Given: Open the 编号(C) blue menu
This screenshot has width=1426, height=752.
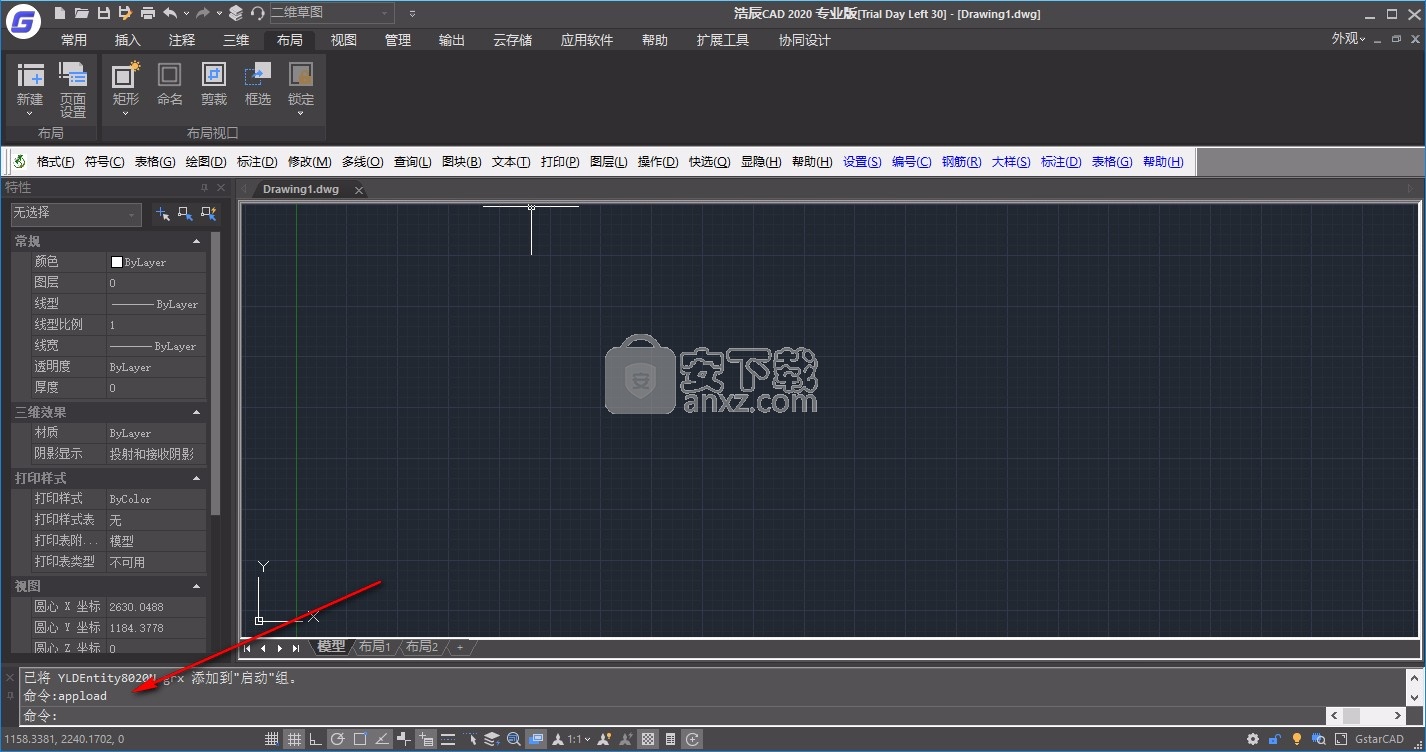Looking at the screenshot, I should point(912,162).
